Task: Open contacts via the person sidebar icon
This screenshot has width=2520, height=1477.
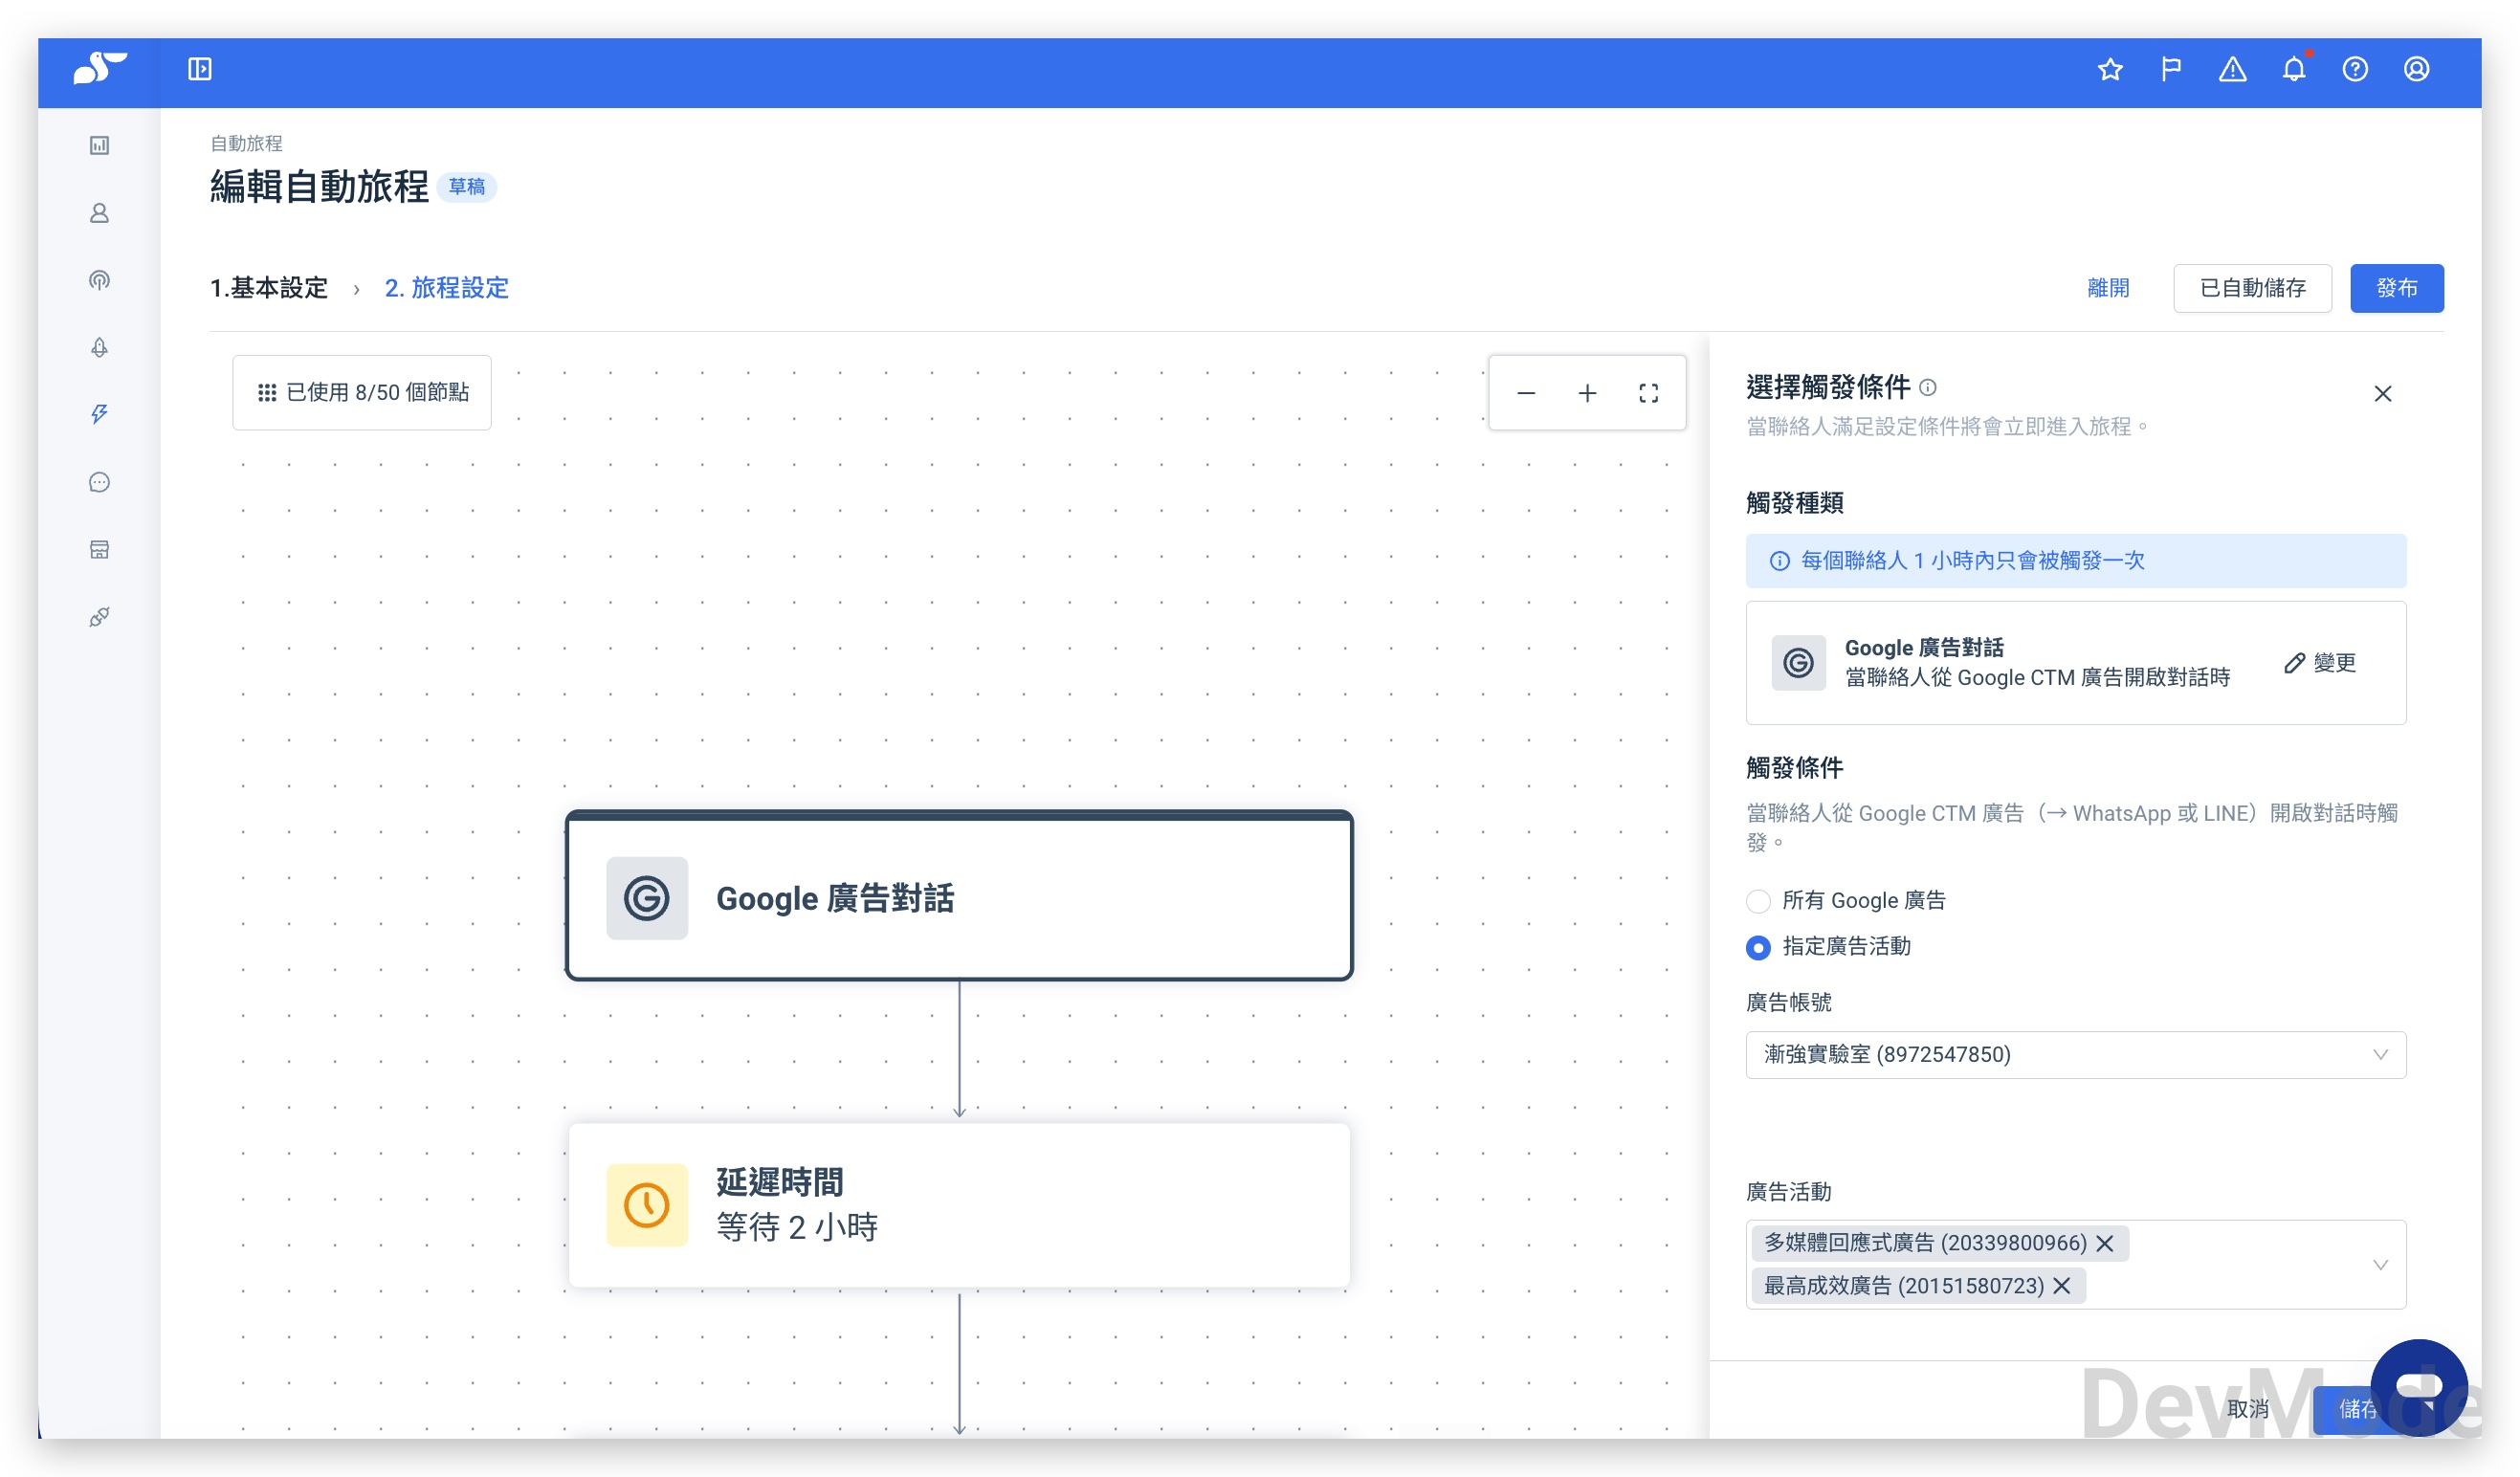Action: click(x=99, y=213)
